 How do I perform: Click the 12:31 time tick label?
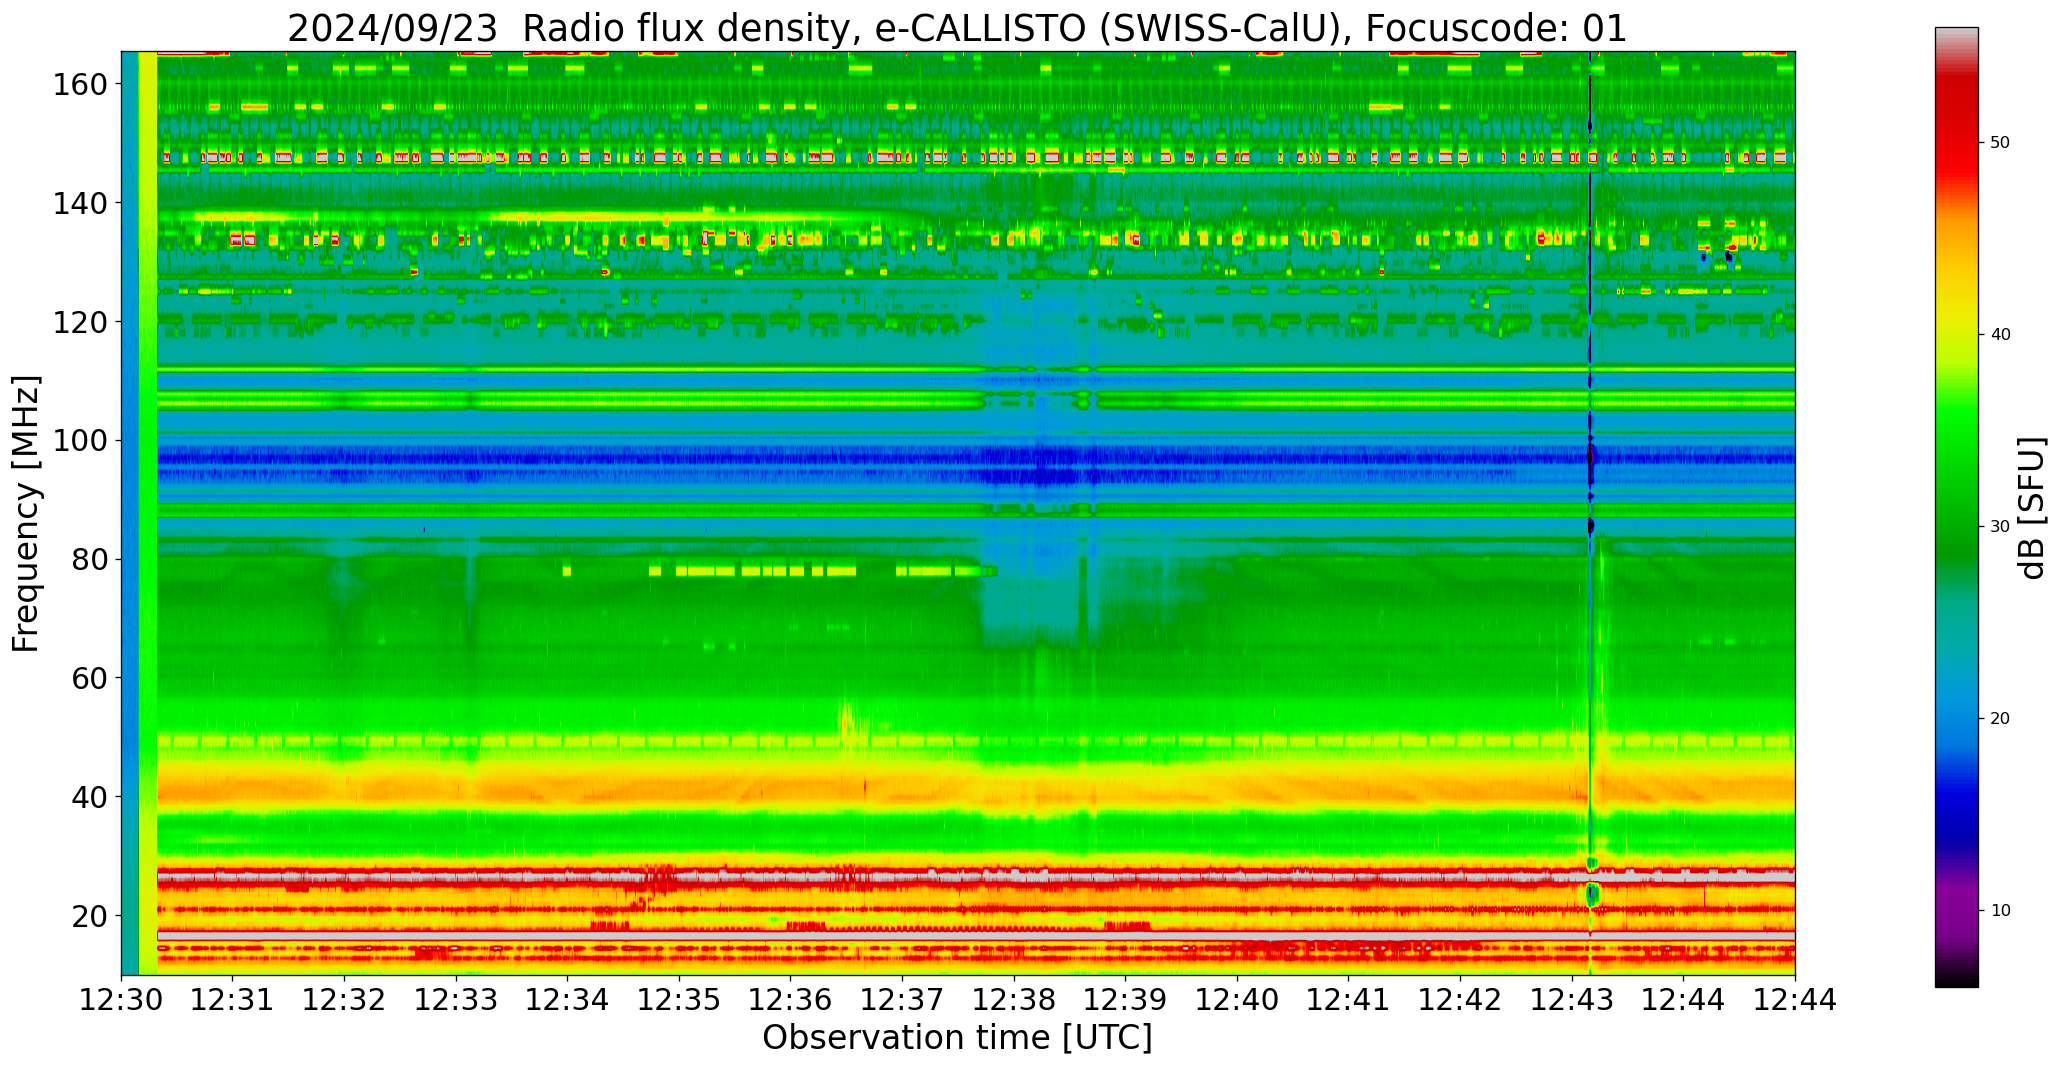tap(233, 1000)
